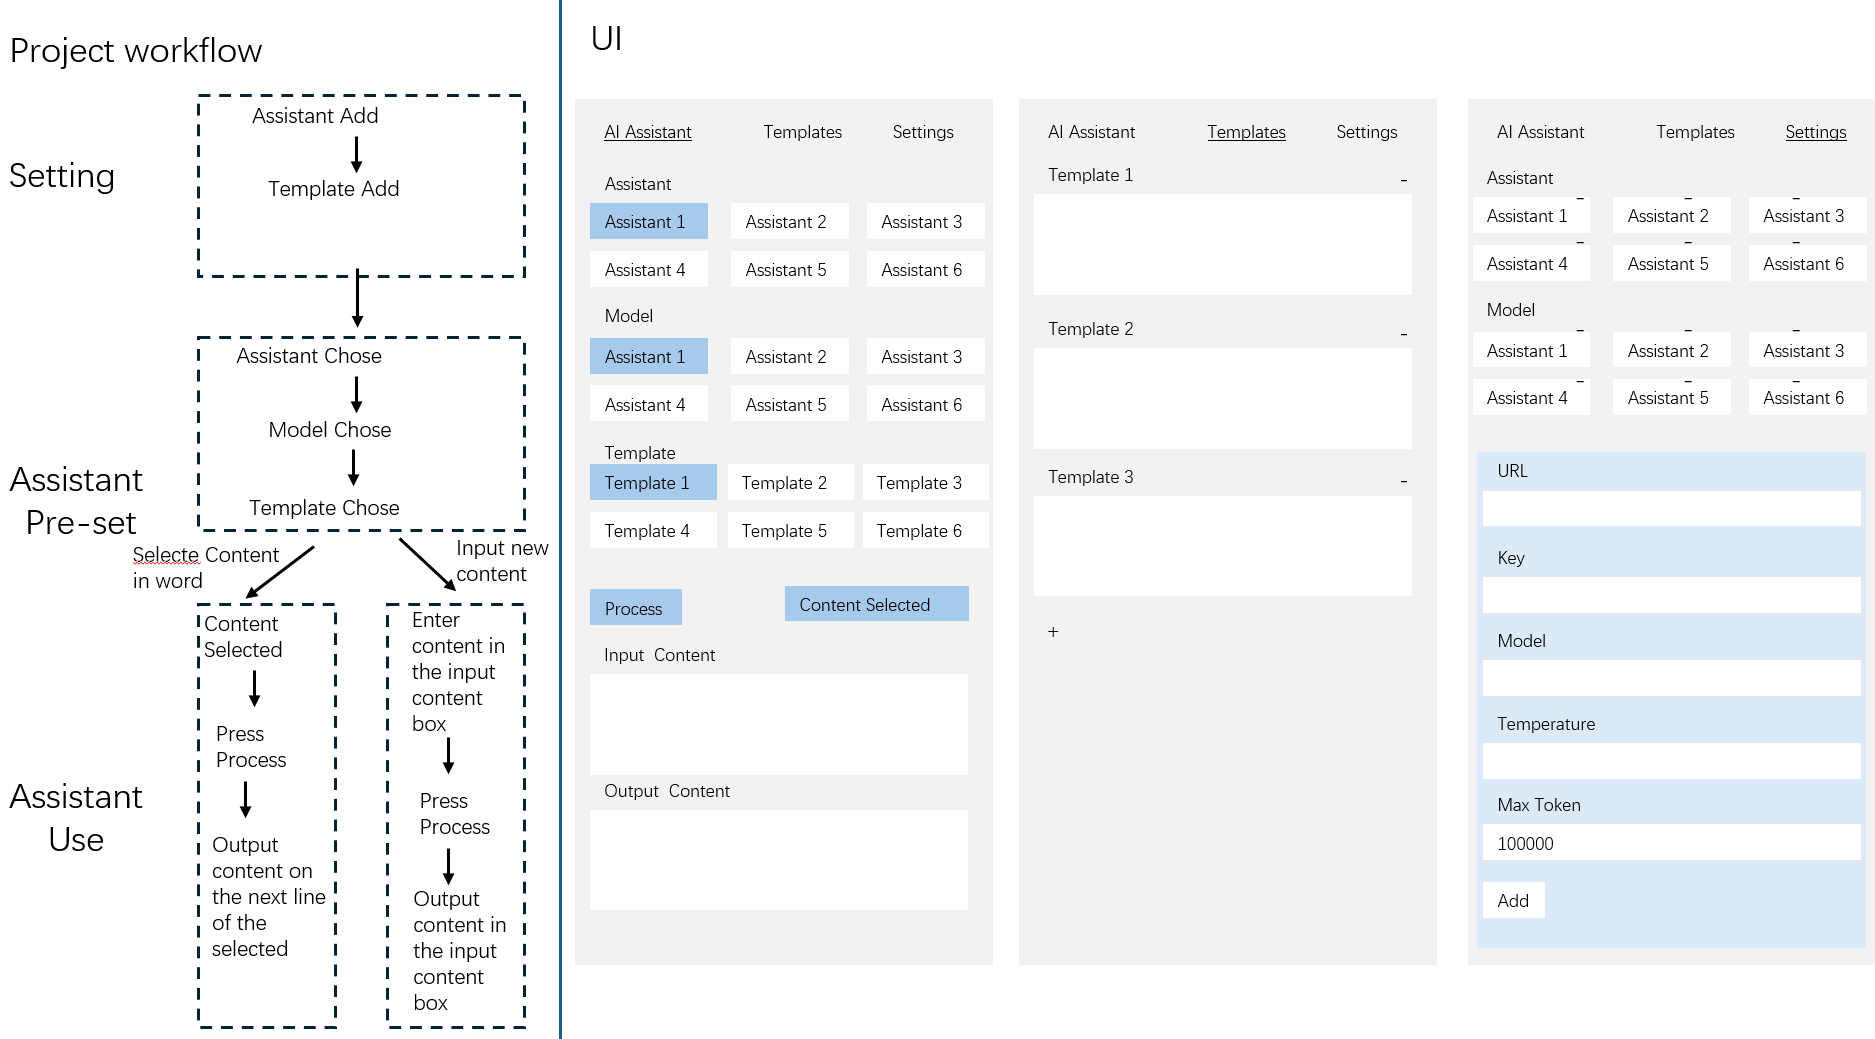This screenshot has width=1875, height=1039.
Task: Click minus above Assistant 2 in Settings Model section
Action: click(x=1688, y=330)
